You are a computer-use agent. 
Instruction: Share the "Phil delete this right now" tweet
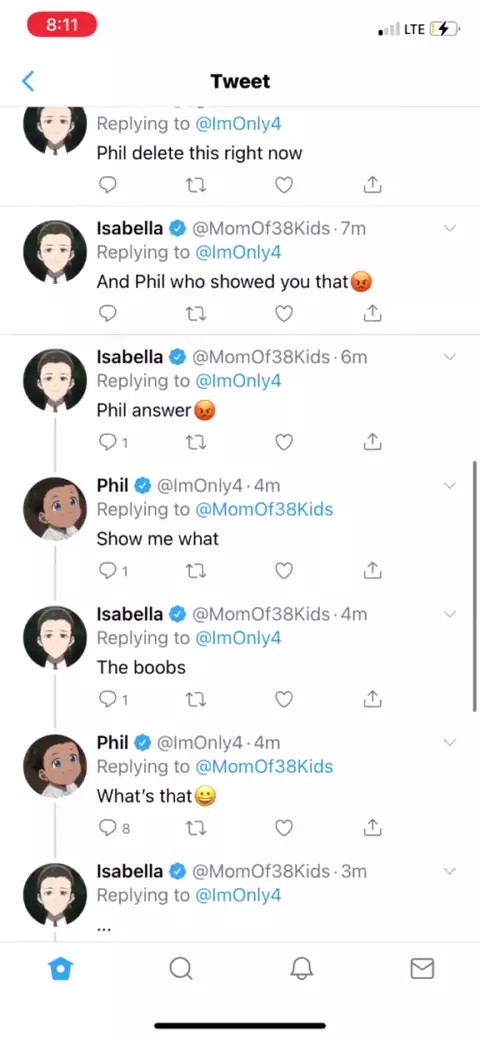(373, 185)
